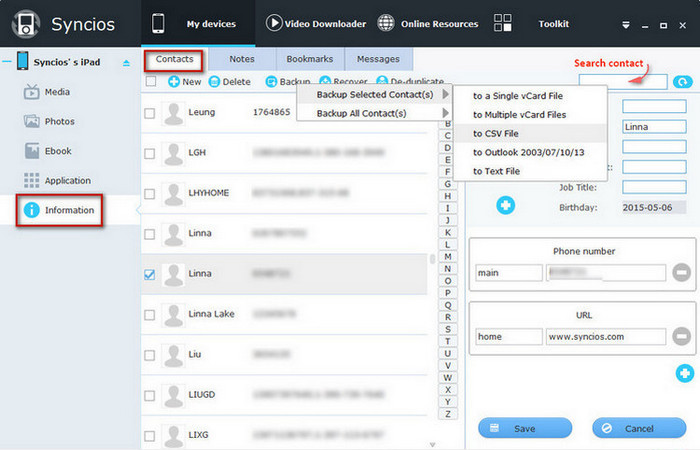Click the Job Title input field

654,187
